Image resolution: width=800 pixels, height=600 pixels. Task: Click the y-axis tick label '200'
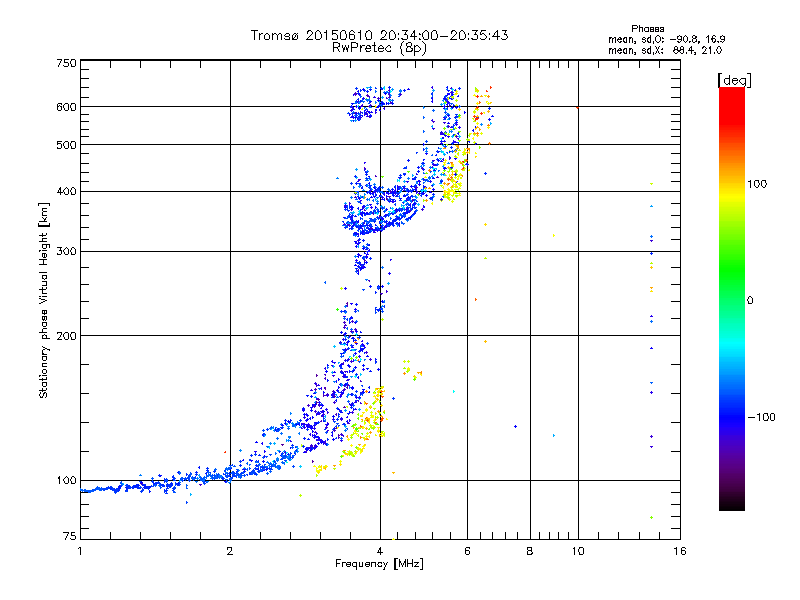click(66, 336)
